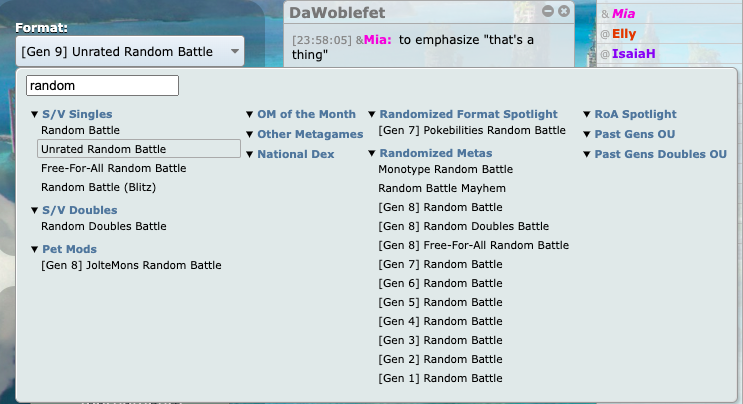Expand the RoA Spotlight section
This screenshot has height=404, width=743.
[635, 114]
